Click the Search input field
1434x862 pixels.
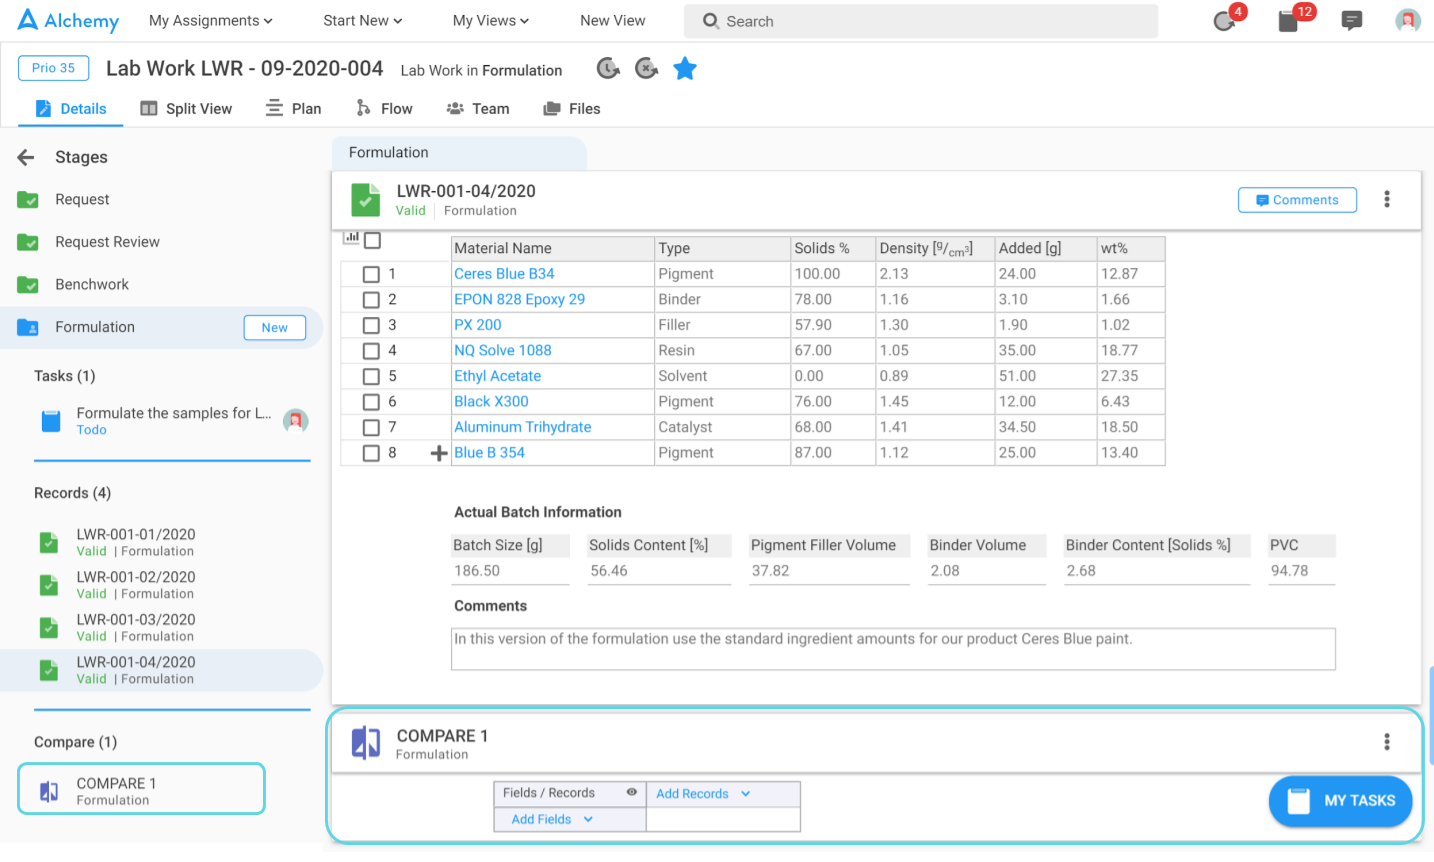click(921, 21)
